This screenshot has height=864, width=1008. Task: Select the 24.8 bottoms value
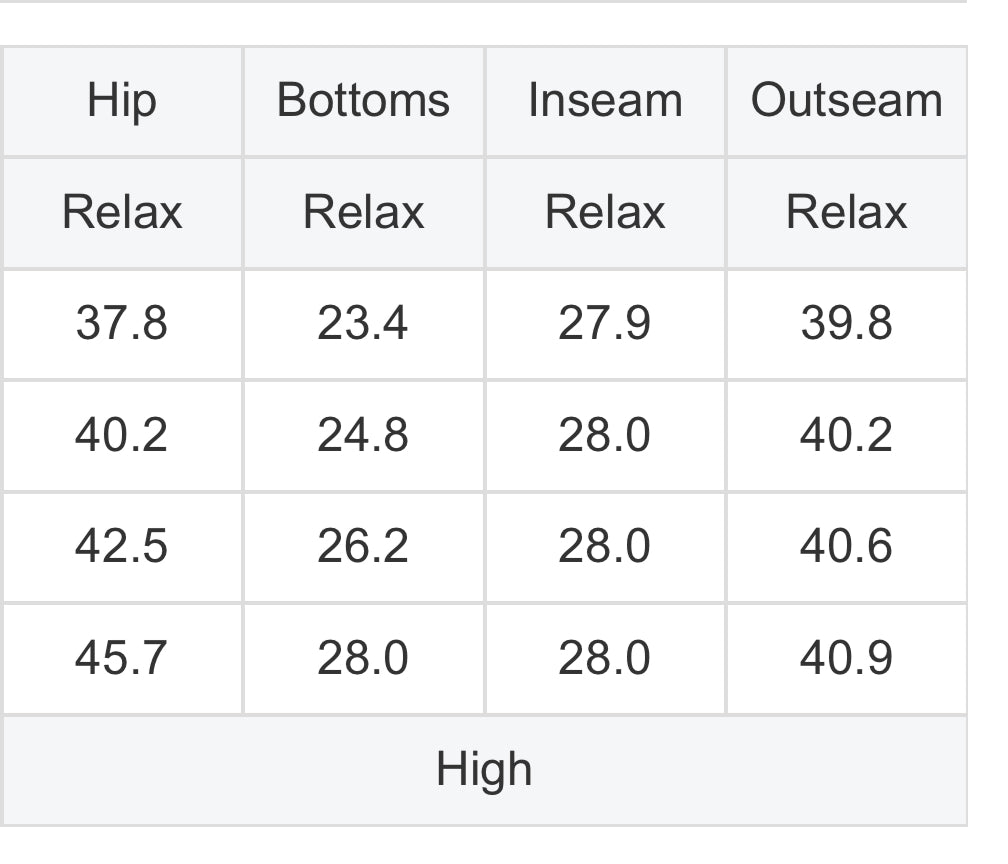363,435
